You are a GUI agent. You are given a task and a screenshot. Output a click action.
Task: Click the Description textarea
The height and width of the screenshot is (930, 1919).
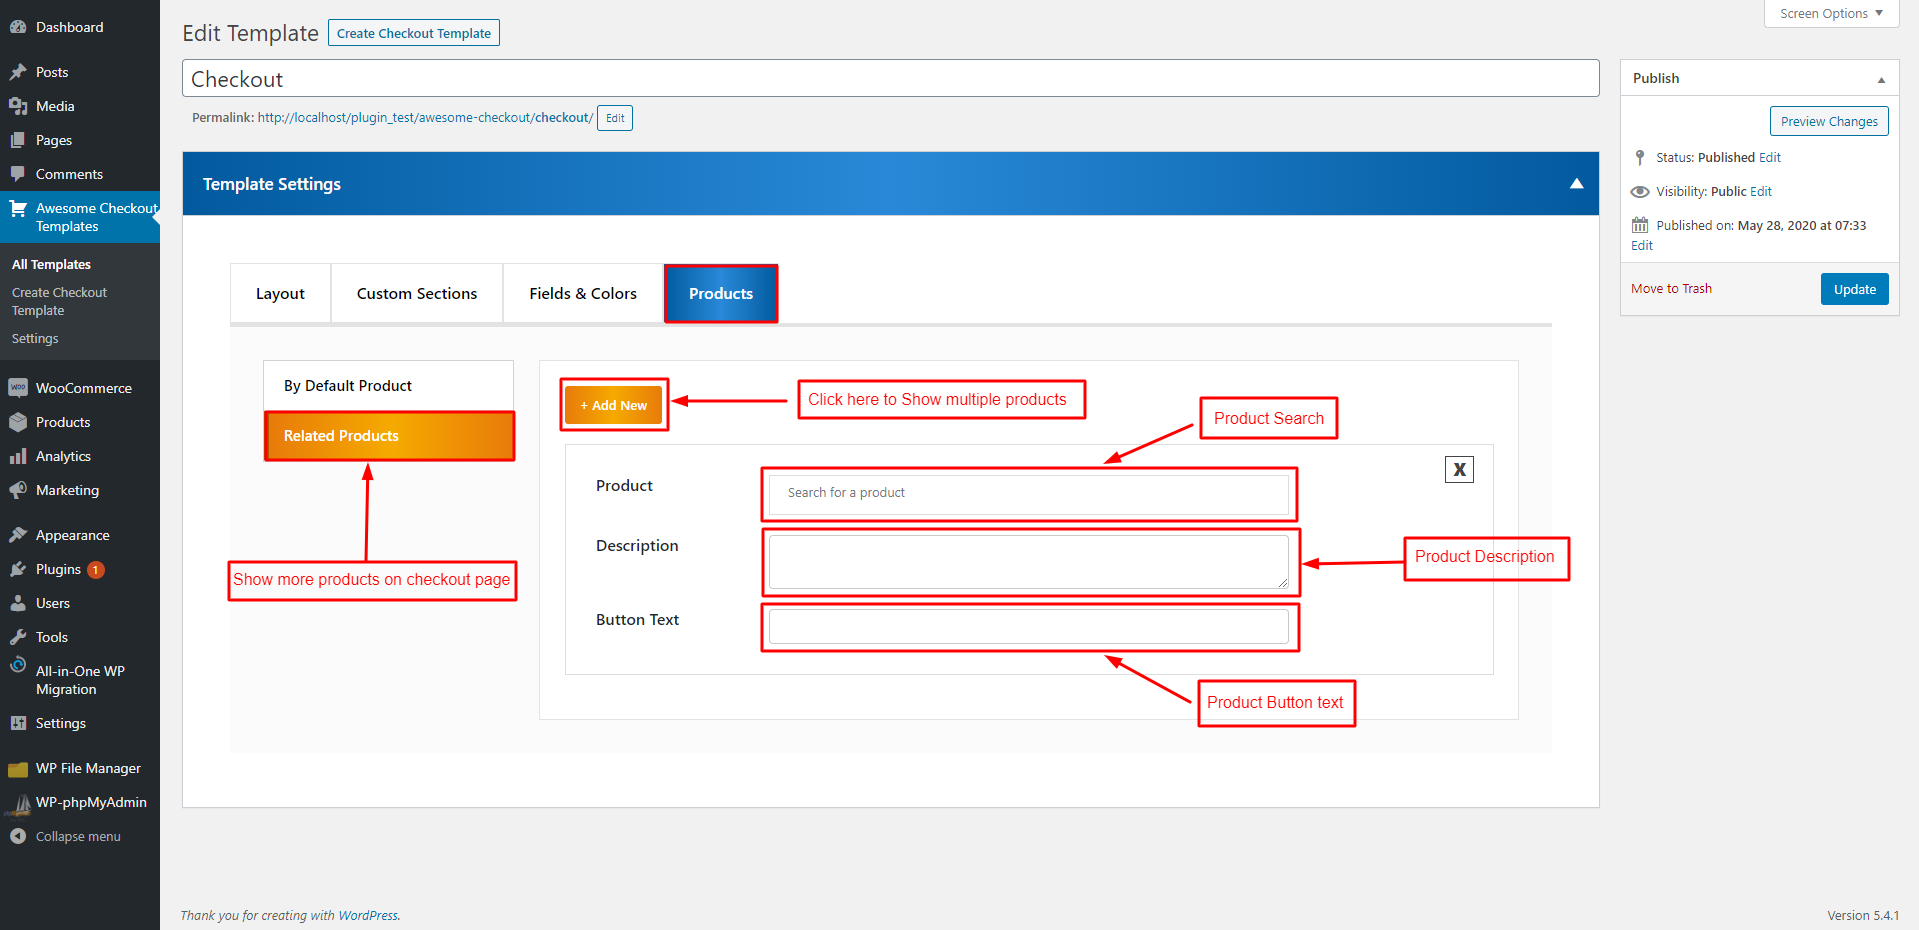[1029, 562]
